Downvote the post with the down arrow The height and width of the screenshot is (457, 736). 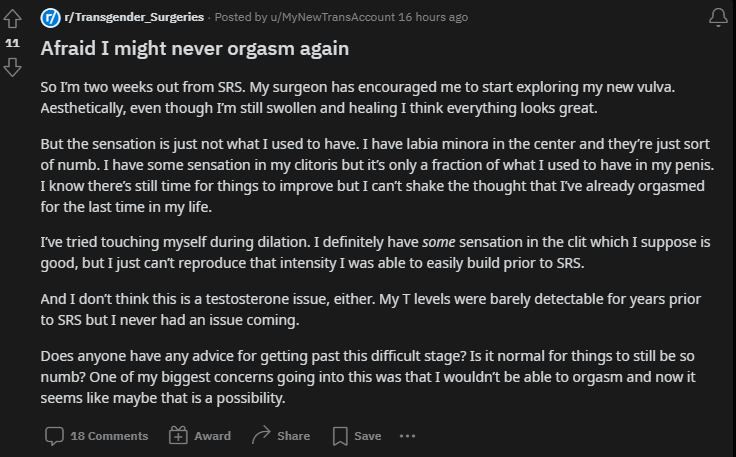[12, 67]
